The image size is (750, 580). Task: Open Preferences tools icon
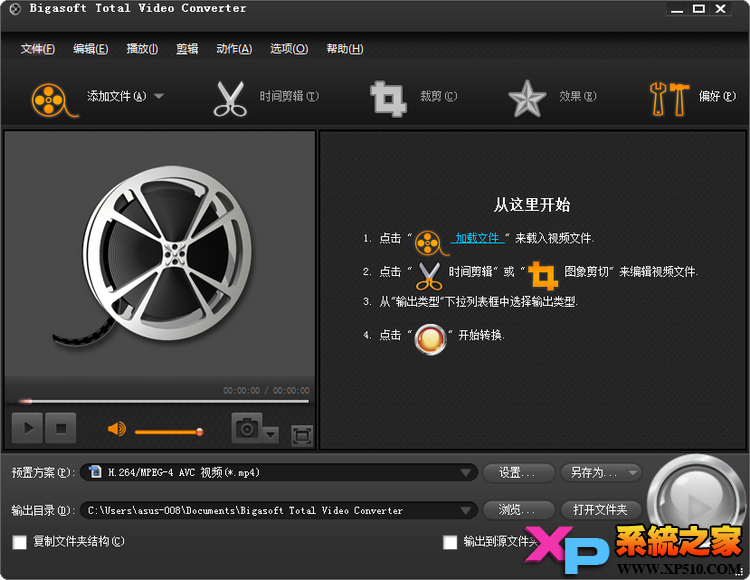click(669, 99)
